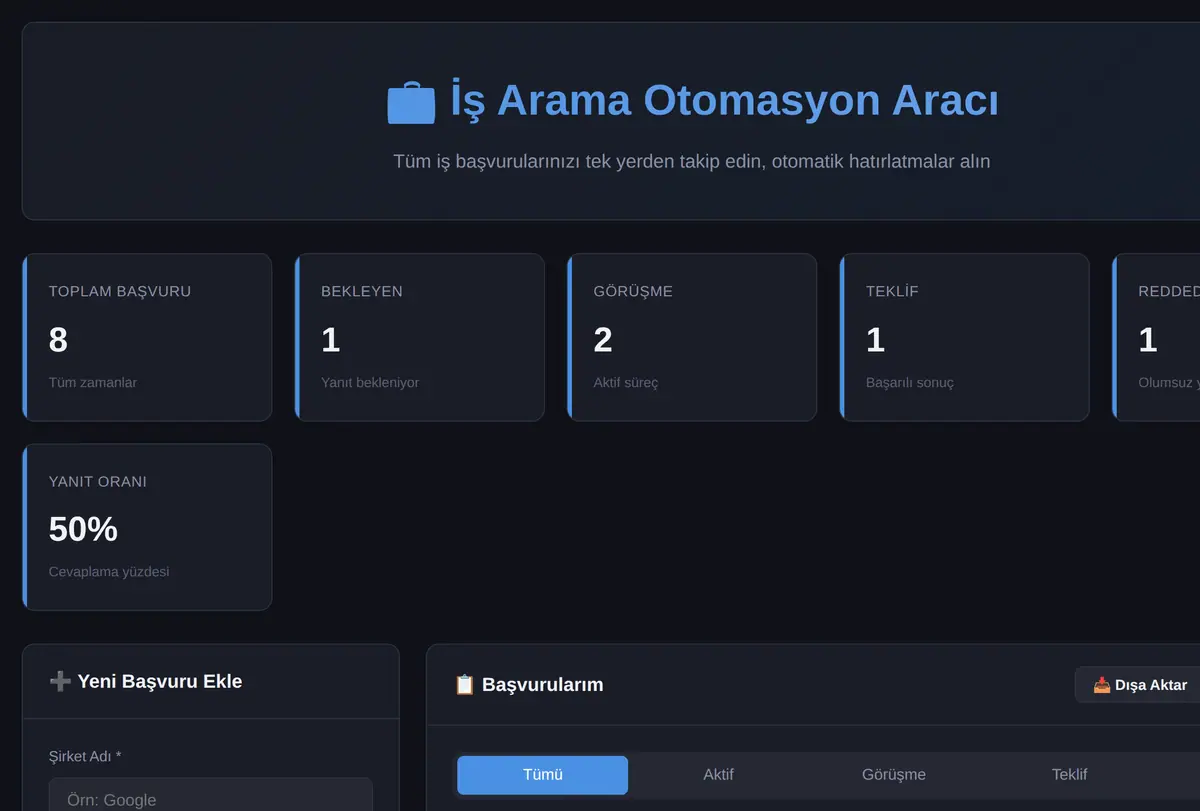The image size is (1200, 811).
Task: Click the briefcase icon in the header
Action: pos(411,103)
